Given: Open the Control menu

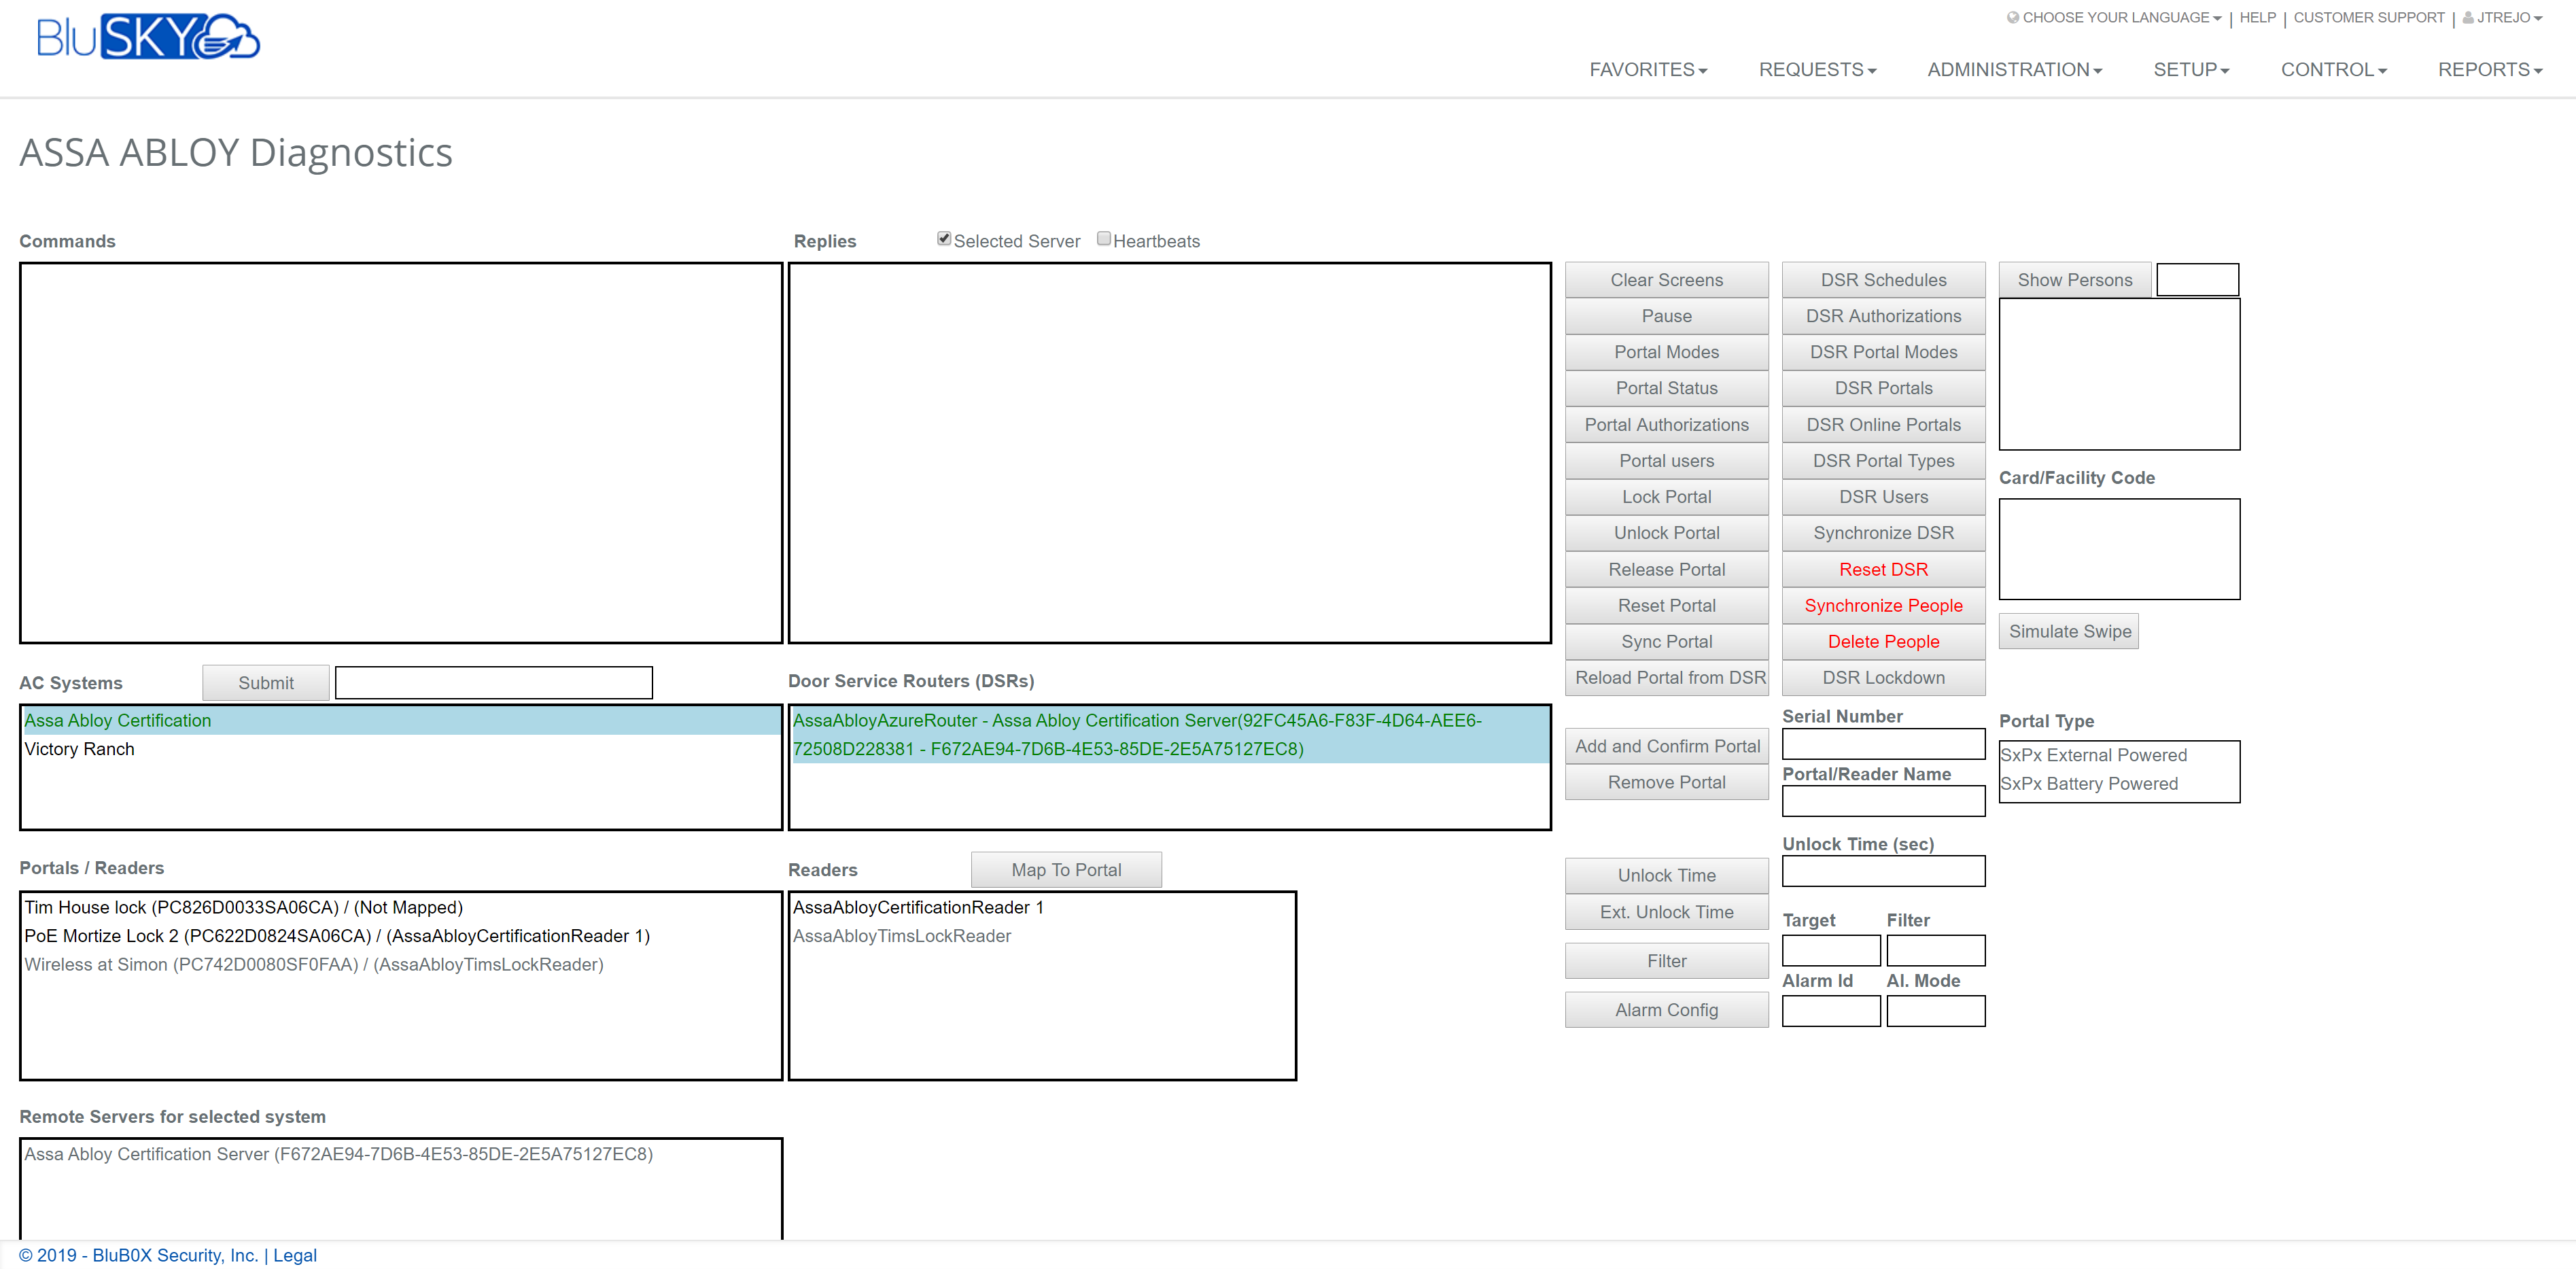Looking at the screenshot, I should pos(2333,70).
